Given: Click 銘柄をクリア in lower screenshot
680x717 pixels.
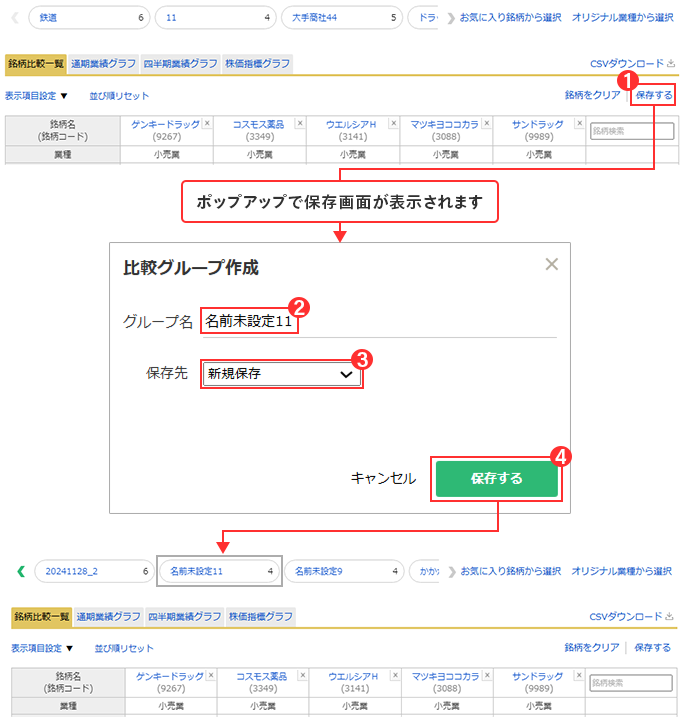Looking at the screenshot, I should click(x=592, y=647).
